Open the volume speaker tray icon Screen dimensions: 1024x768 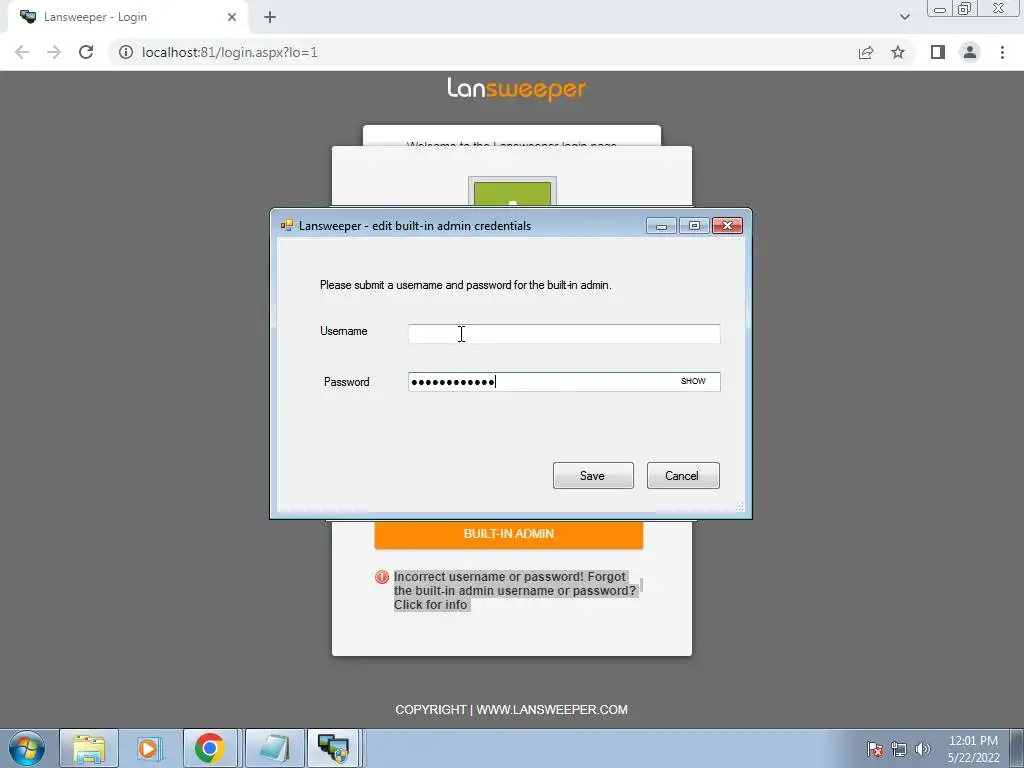pos(923,749)
